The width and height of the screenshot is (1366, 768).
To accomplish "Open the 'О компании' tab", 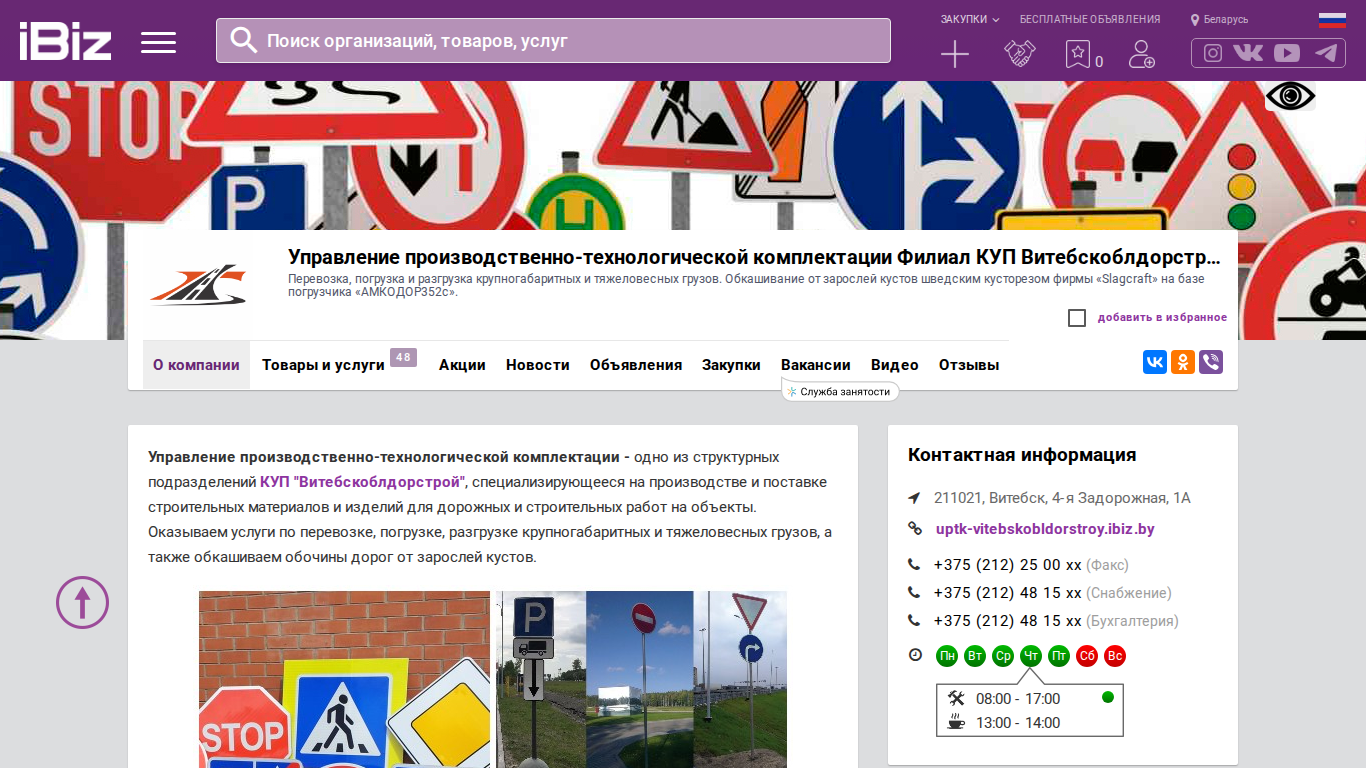I will click(196, 365).
